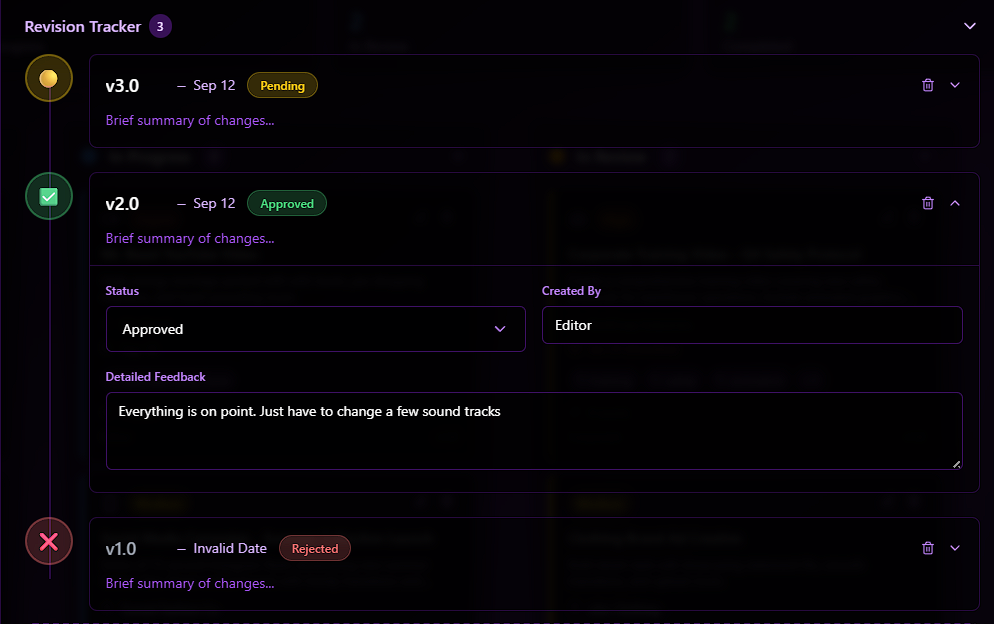The width and height of the screenshot is (994, 624).
Task: Click the green check status icon for v2.0
Action: pos(49,196)
